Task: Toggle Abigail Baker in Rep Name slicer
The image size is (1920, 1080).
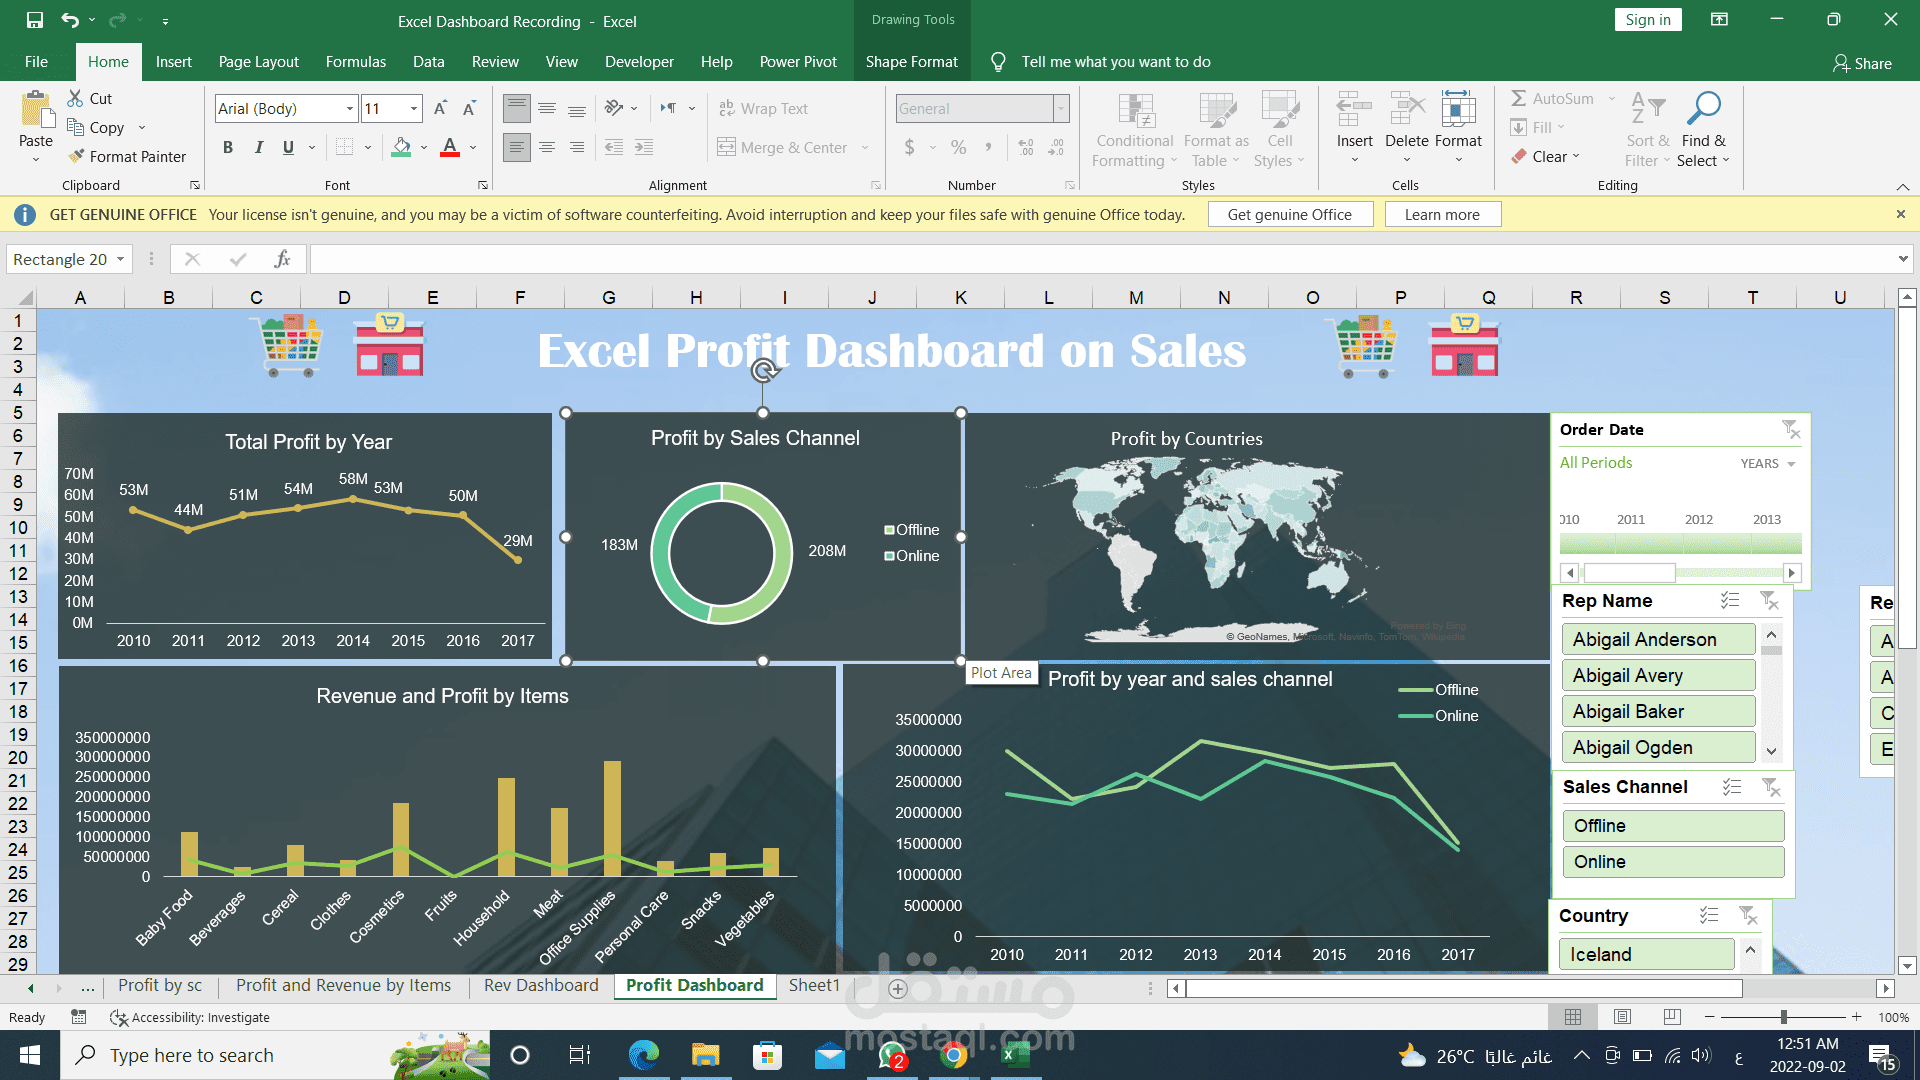Action: pyautogui.click(x=1658, y=711)
